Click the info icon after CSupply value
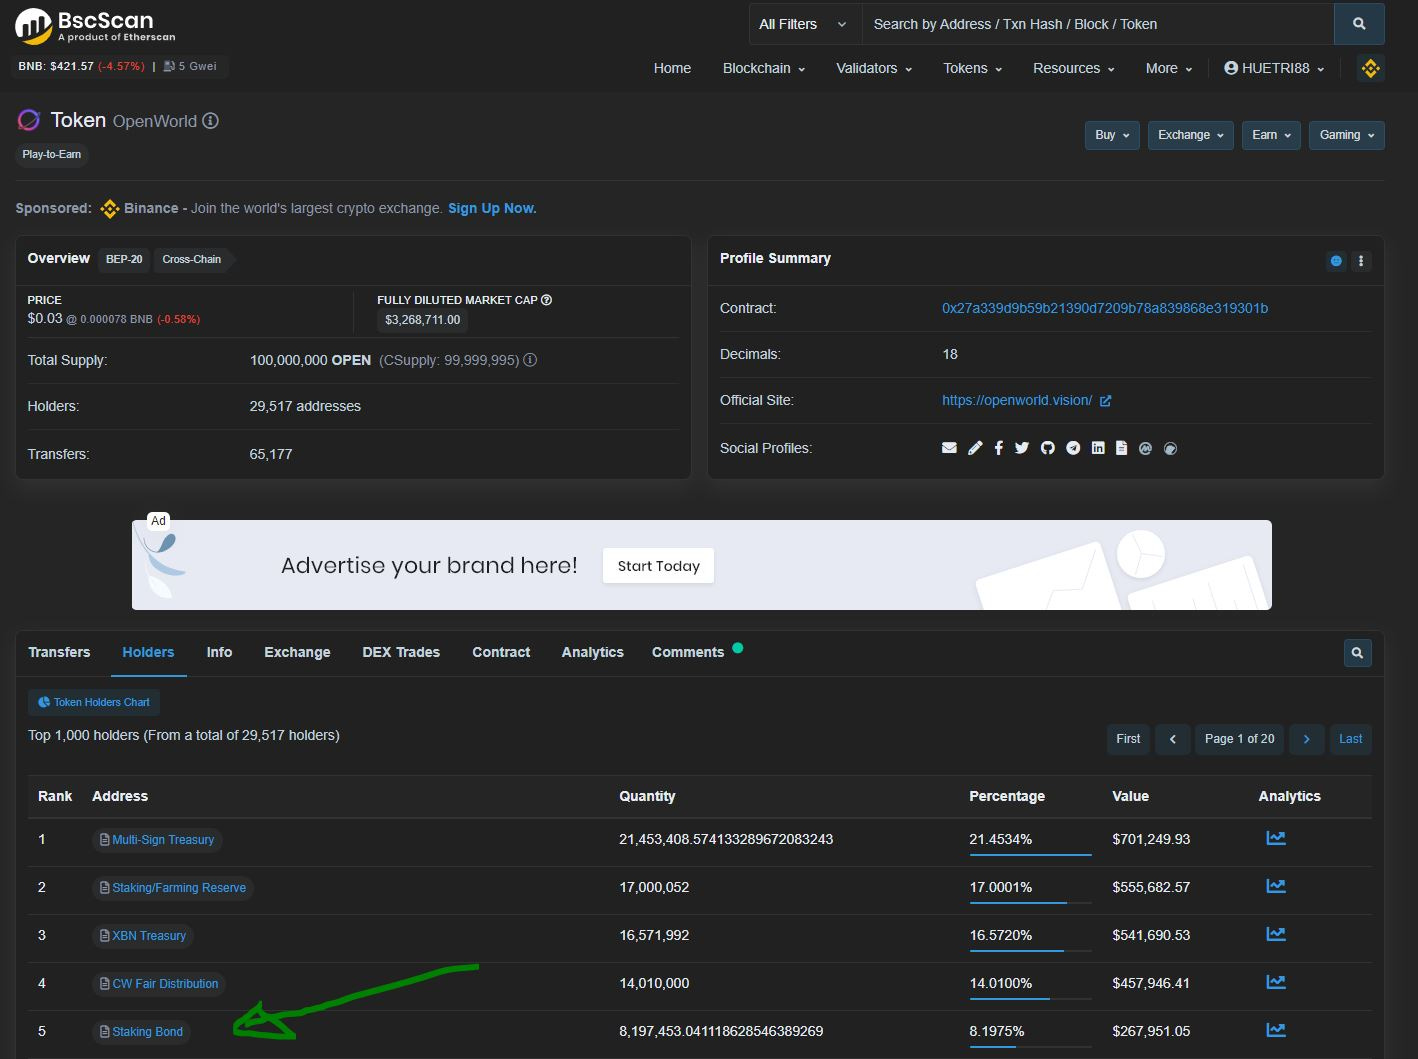Image resolution: width=1418 pixels, height=1059 pixels. (530, 360)
